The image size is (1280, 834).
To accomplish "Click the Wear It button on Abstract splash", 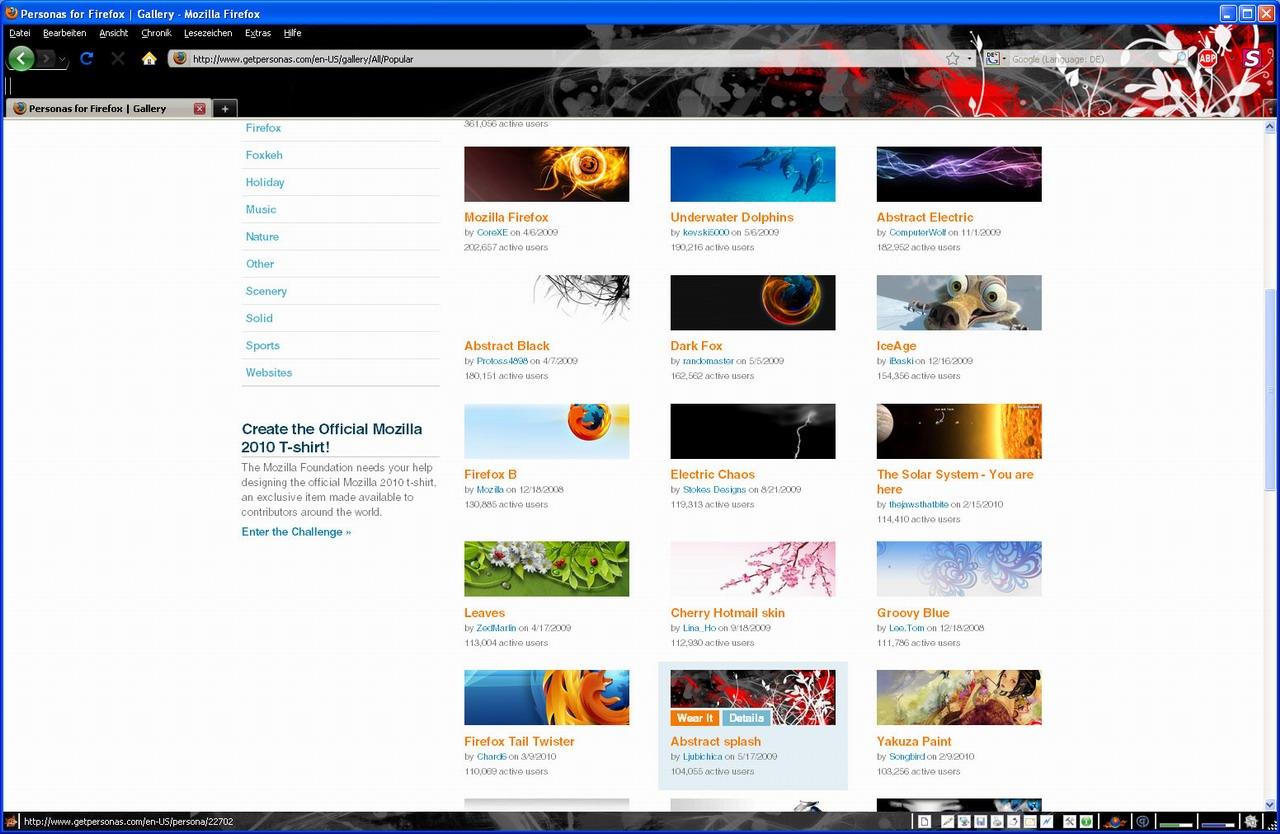I will coord(695,718).
